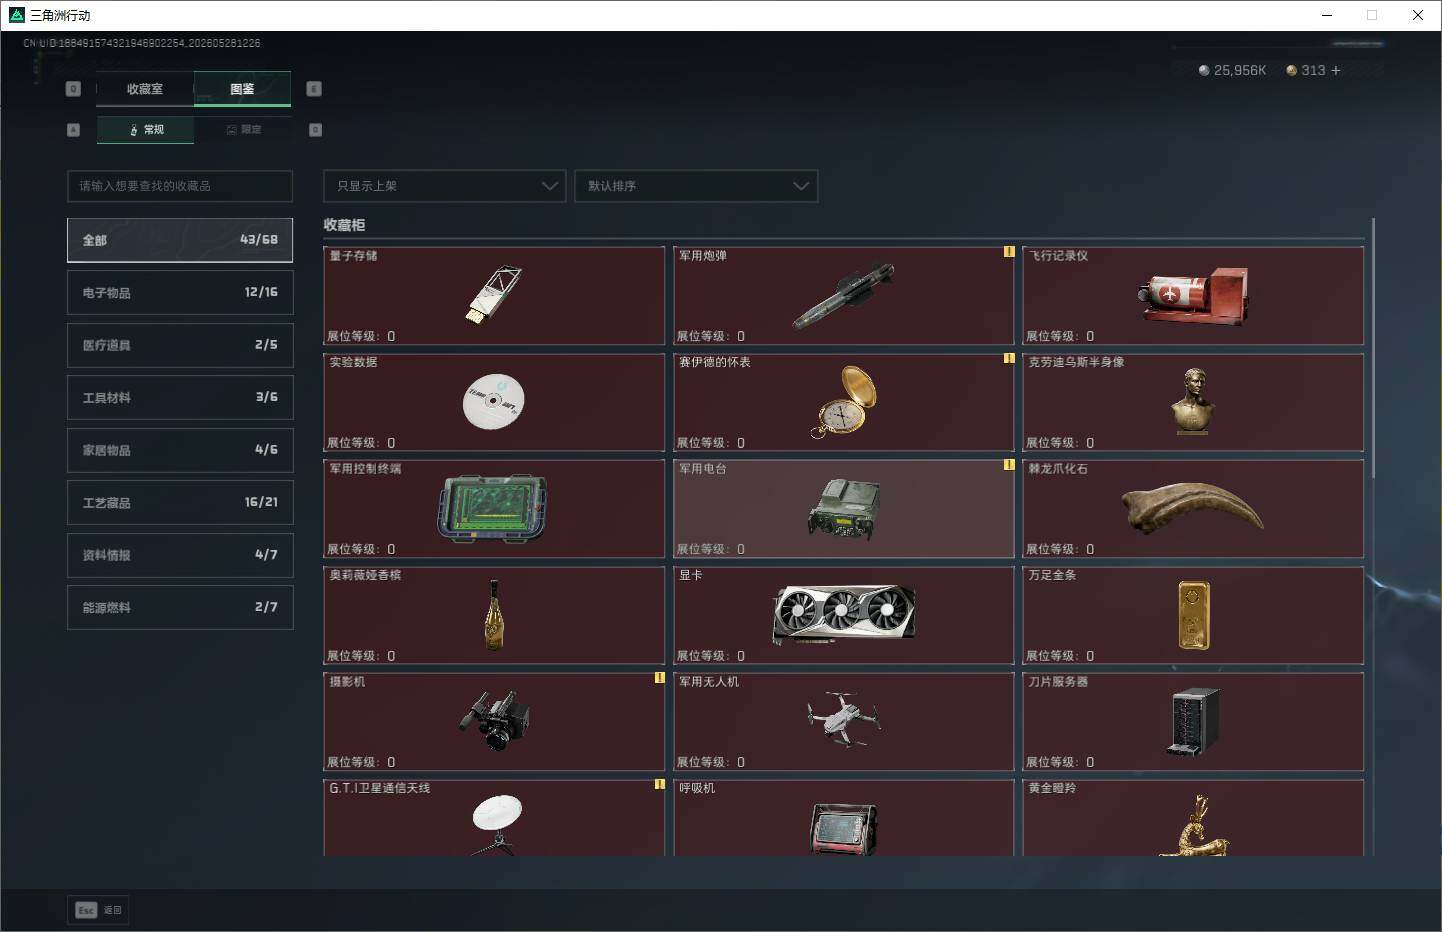The width and height of the screenshot is (1442, 932).
Task: Click the alert badge on 军用电台 card
Action: point(1009,465)
